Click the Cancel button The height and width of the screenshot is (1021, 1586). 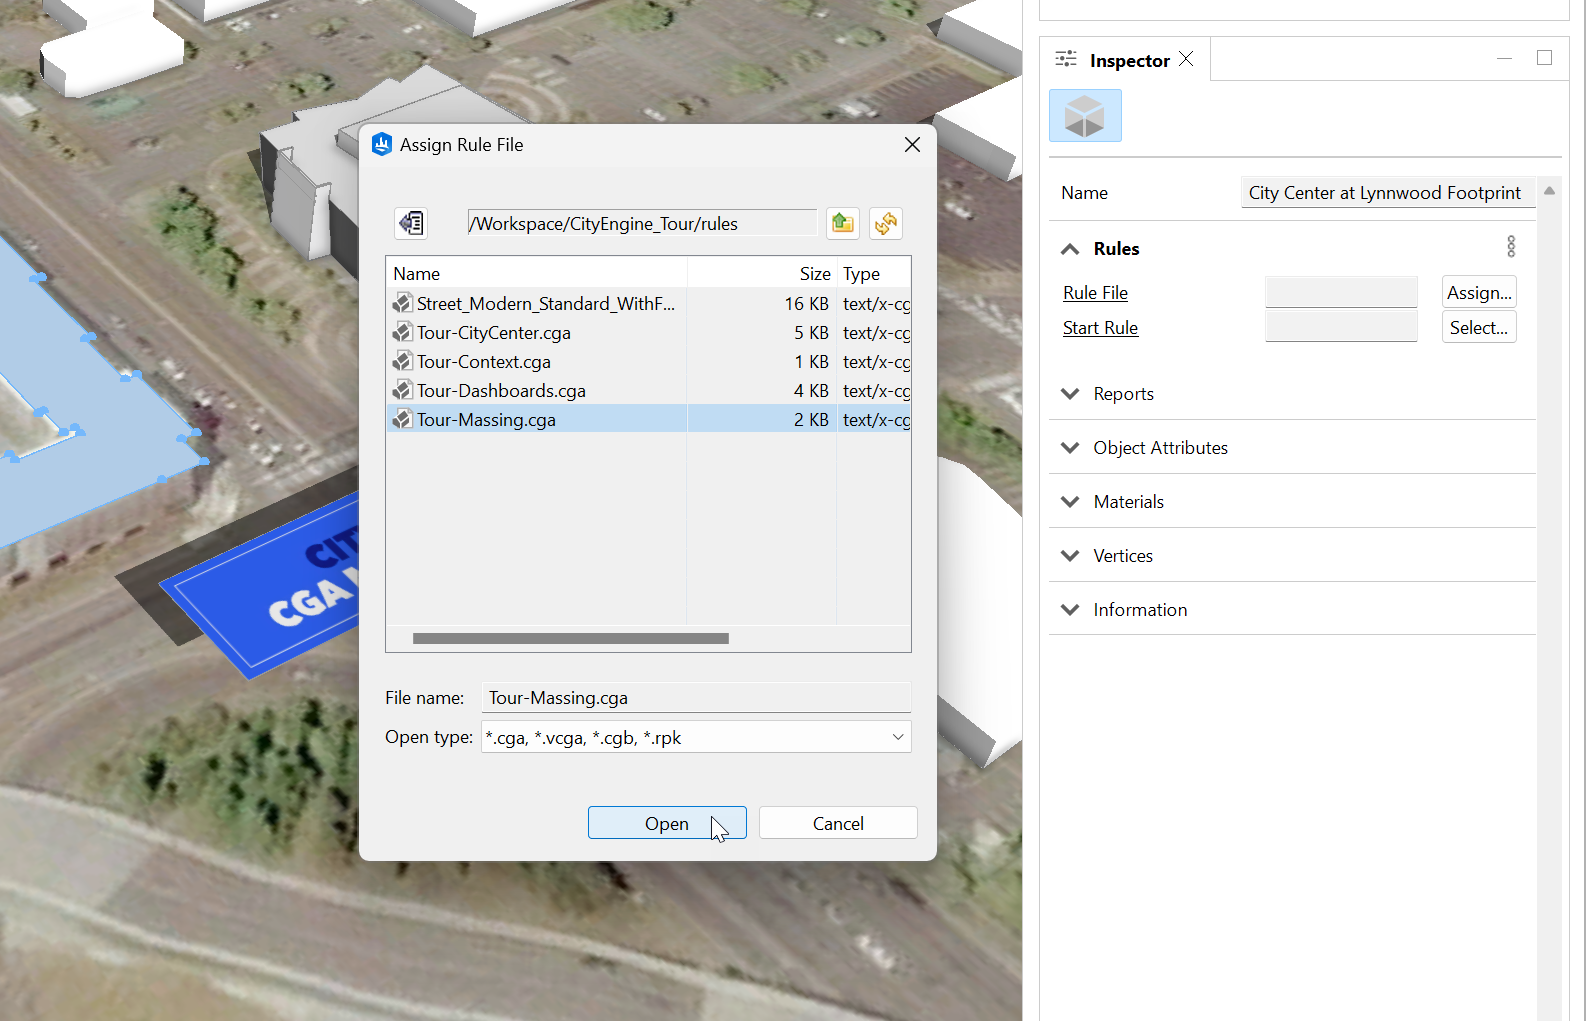pos(838,823)
